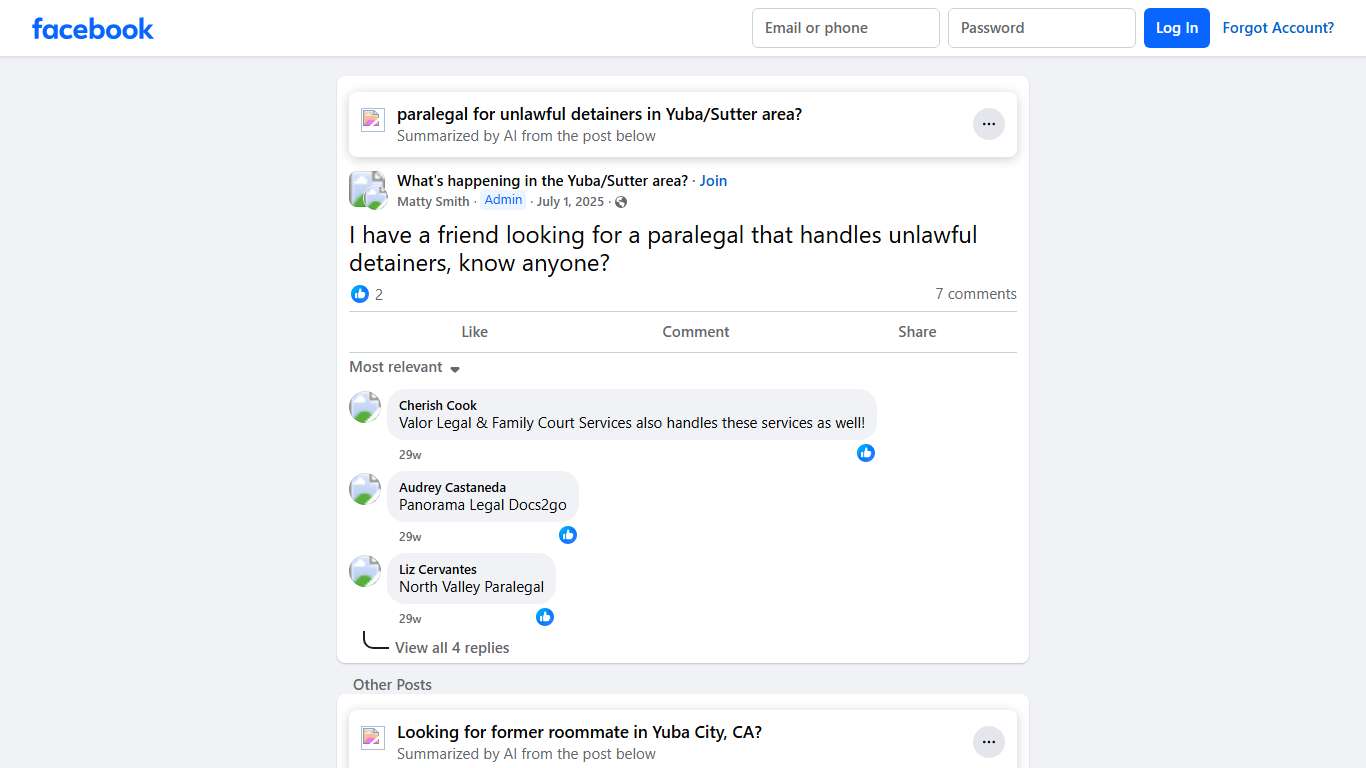
Task: Like the paralegal post
Action: click(x=474, y=332)
